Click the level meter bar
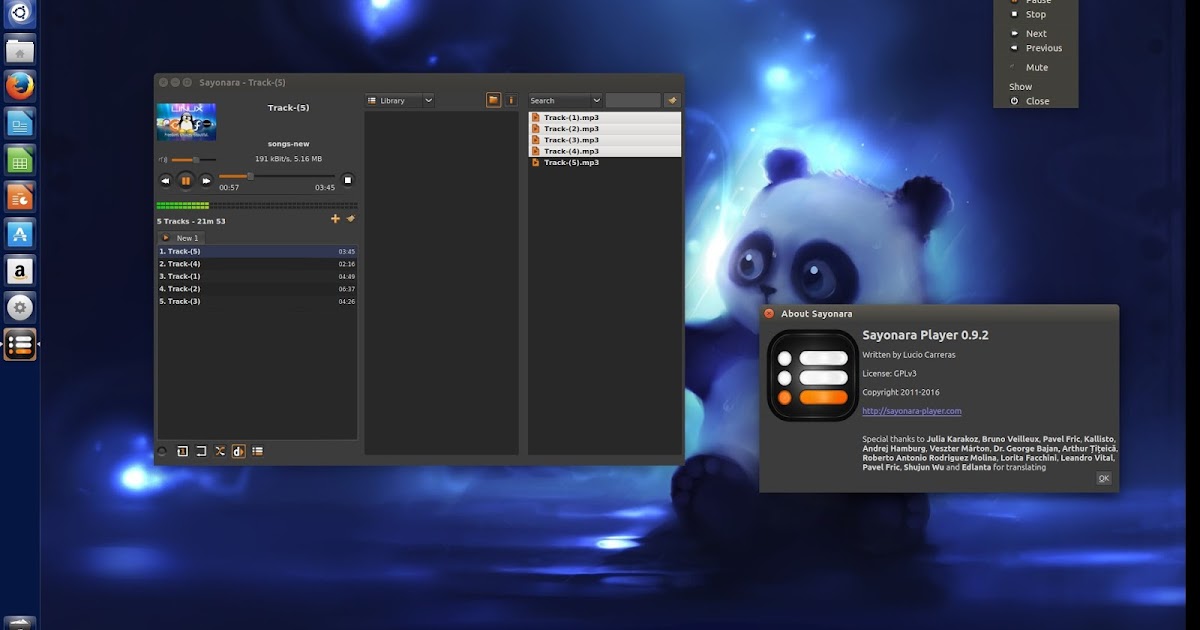 pos(257,206)
